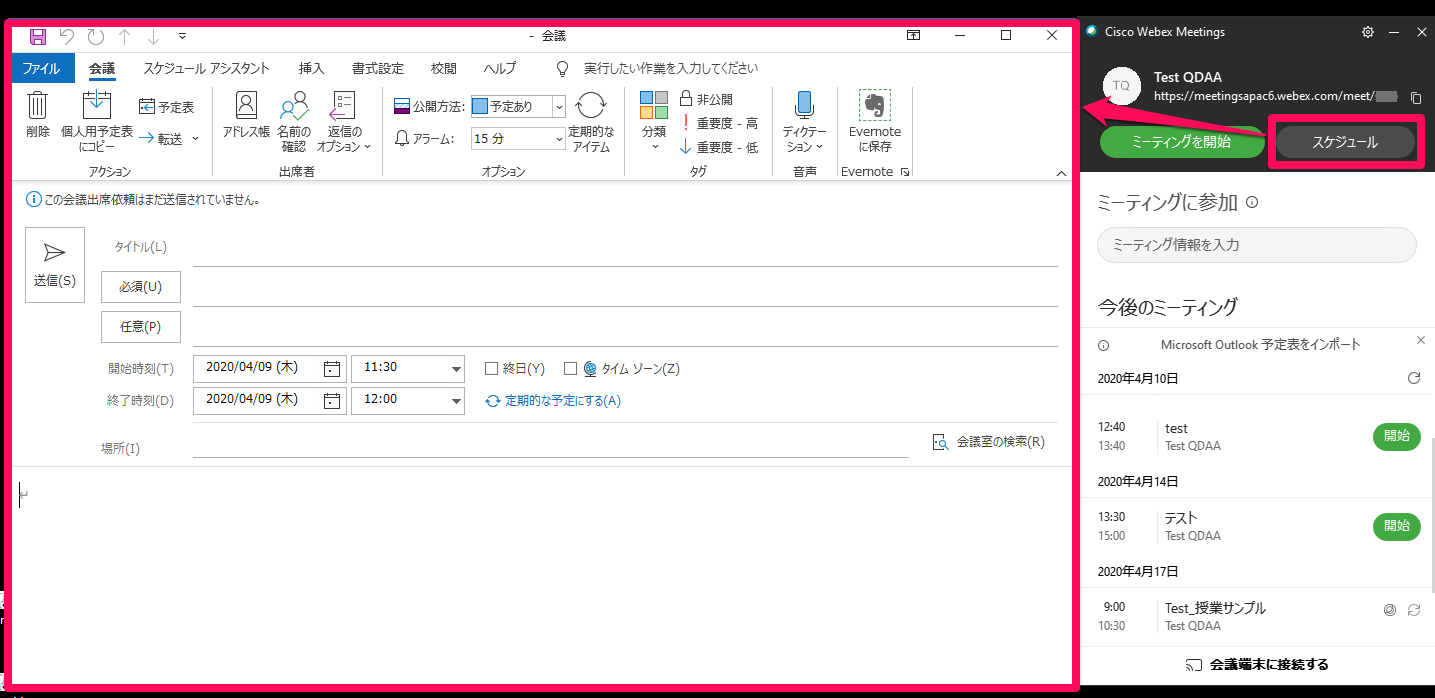Image resolution: width=1435 pixels, height=698 pixels.
Task: Click the 場所(I) location field
Action: point(551,442)
